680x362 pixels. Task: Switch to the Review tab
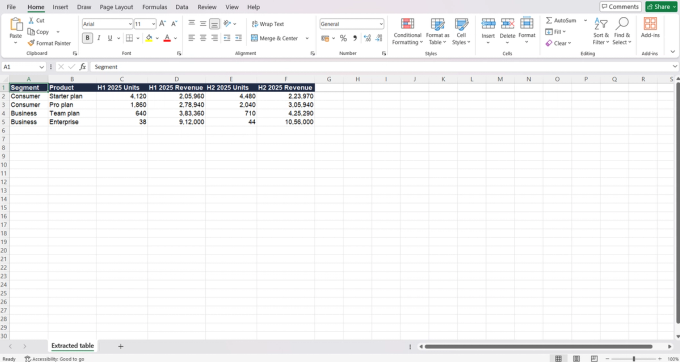click(x=207, y=7)
